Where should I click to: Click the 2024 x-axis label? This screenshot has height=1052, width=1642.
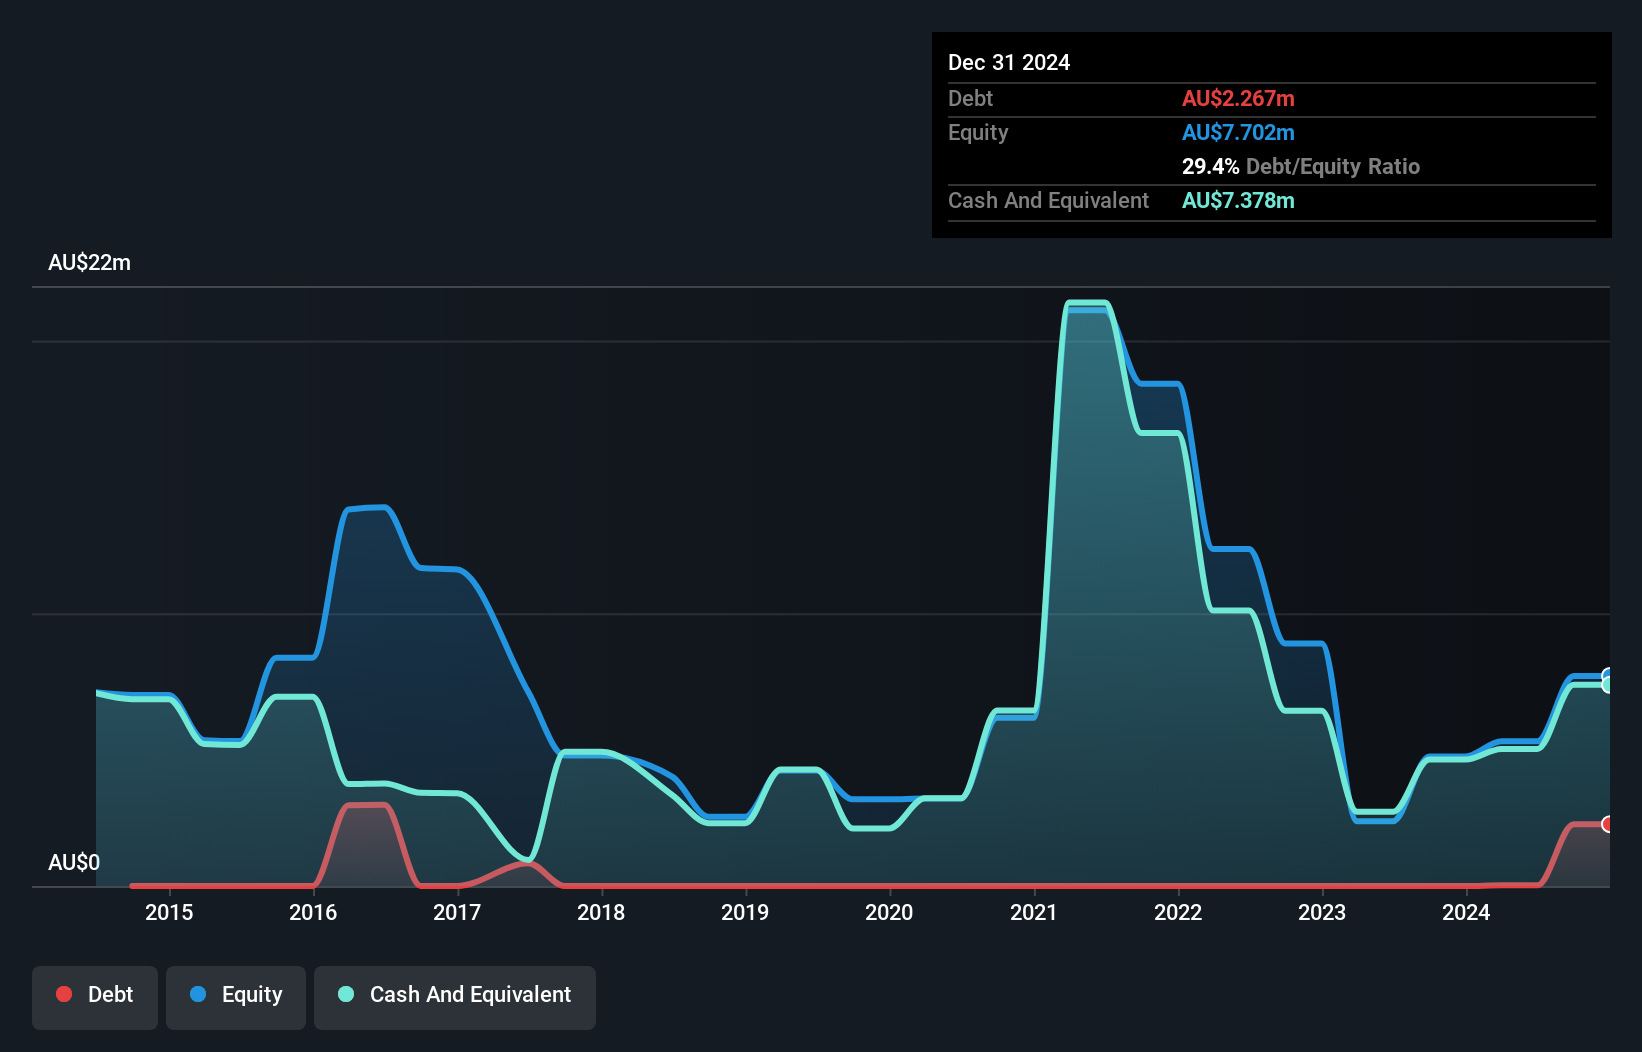tap(1466, 912)
